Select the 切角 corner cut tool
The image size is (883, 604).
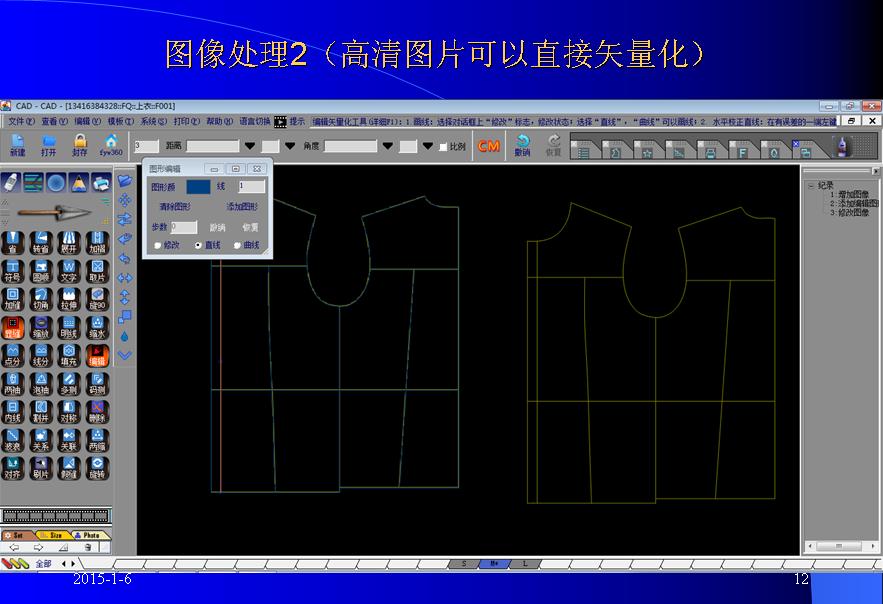coord(41,299)
